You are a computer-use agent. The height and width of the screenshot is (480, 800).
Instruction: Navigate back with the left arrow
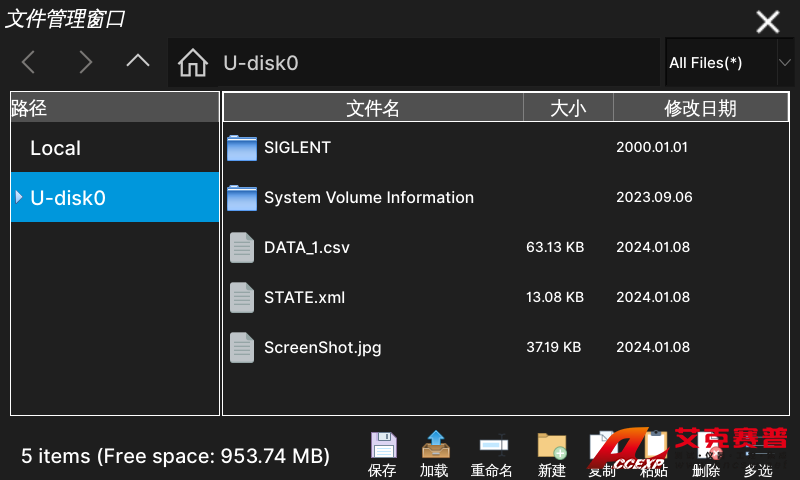(29, 63)
